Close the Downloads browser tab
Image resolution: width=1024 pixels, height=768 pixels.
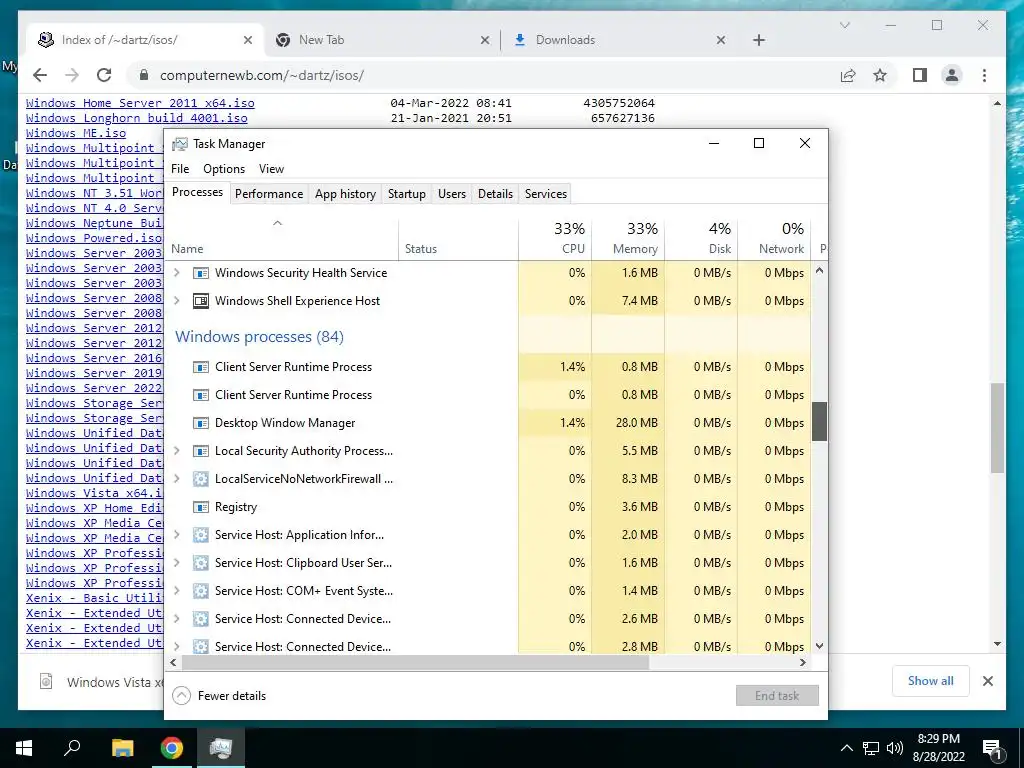click(x=720, y=40)
